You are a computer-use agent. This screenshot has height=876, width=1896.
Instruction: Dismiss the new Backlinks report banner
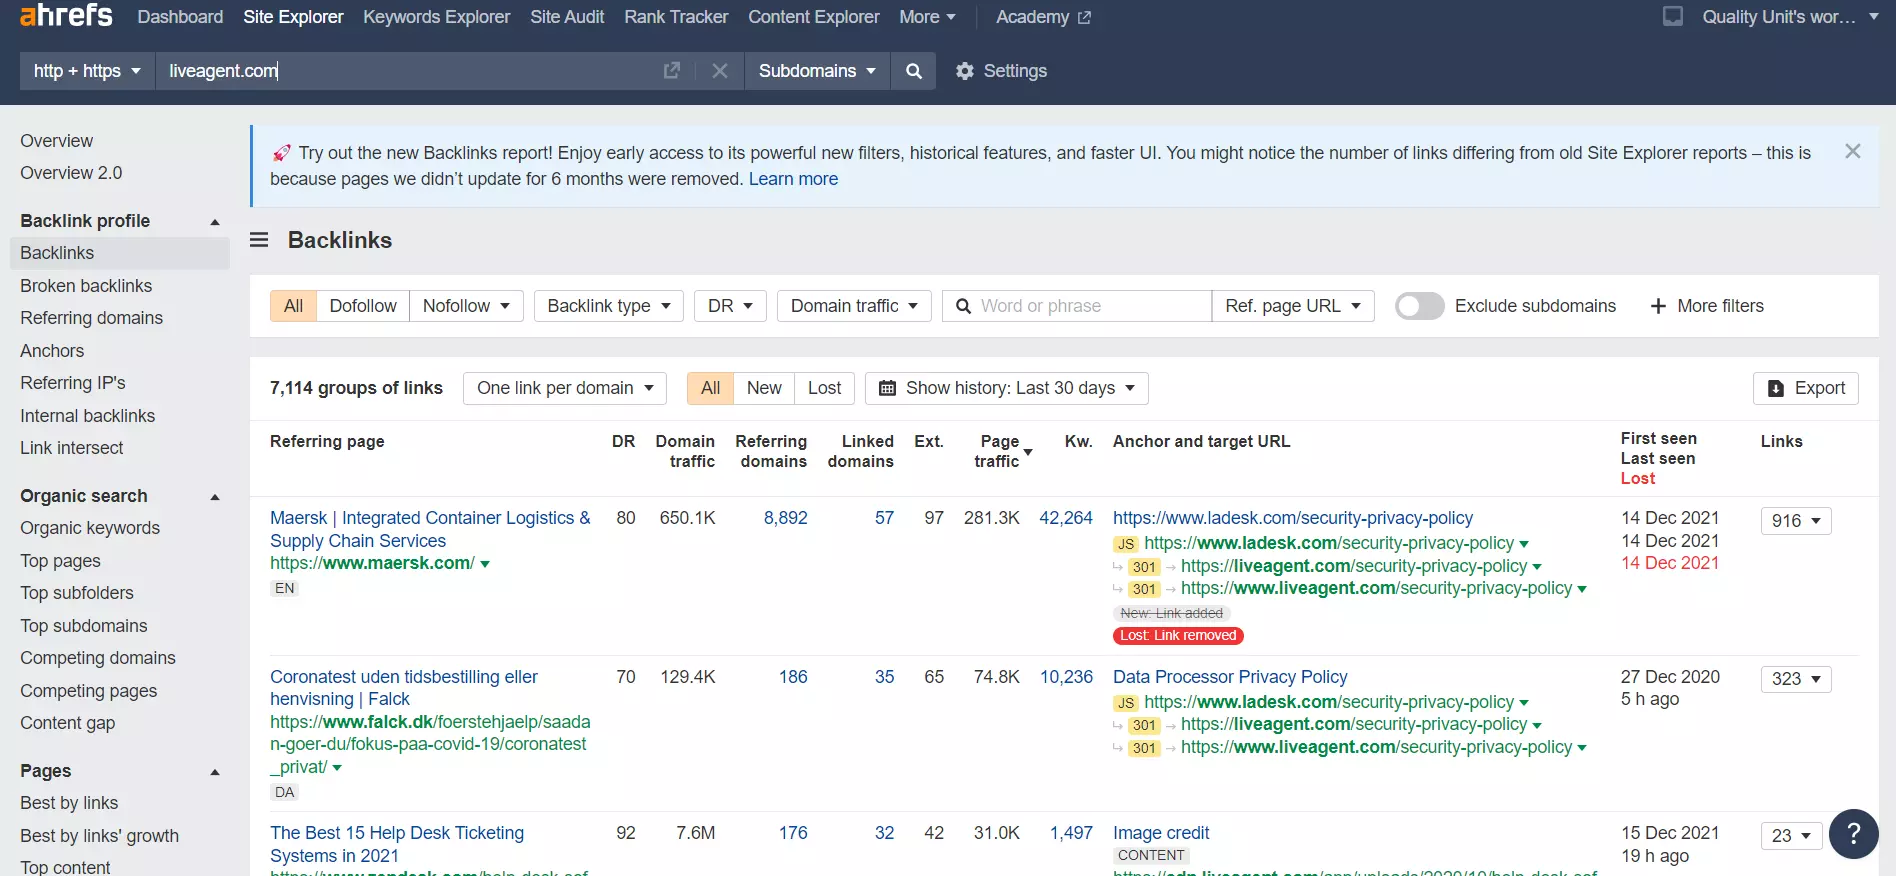[1852, 152]
